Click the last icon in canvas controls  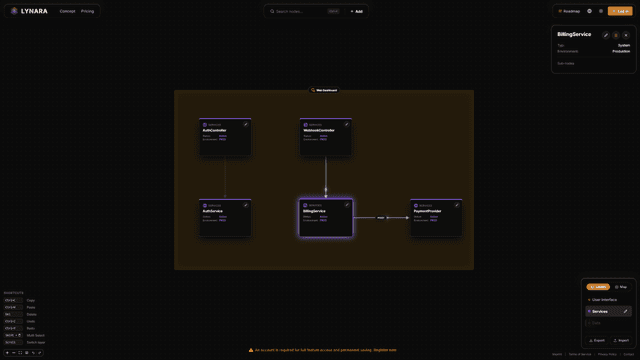[x=40, y=353]
